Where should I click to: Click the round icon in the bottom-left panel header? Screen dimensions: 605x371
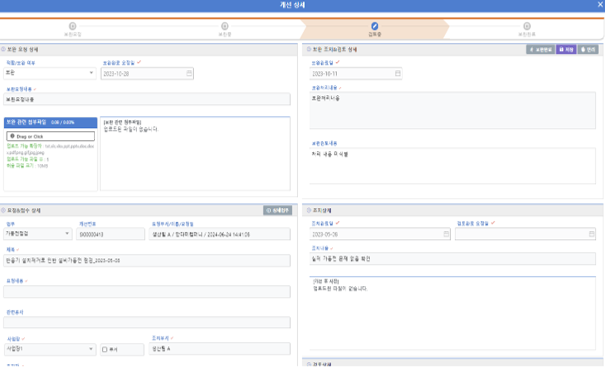[x=3, y=210]
